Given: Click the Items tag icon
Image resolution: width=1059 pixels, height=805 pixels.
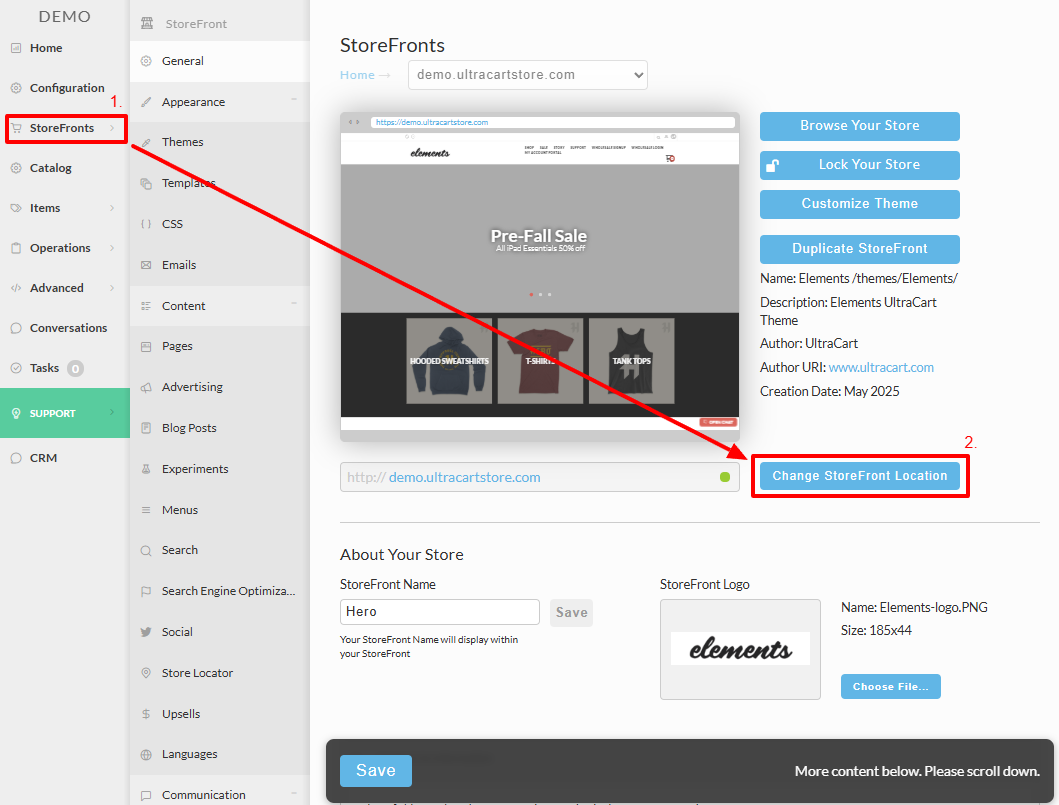Looking at the screenshot, I should [16, 208].
